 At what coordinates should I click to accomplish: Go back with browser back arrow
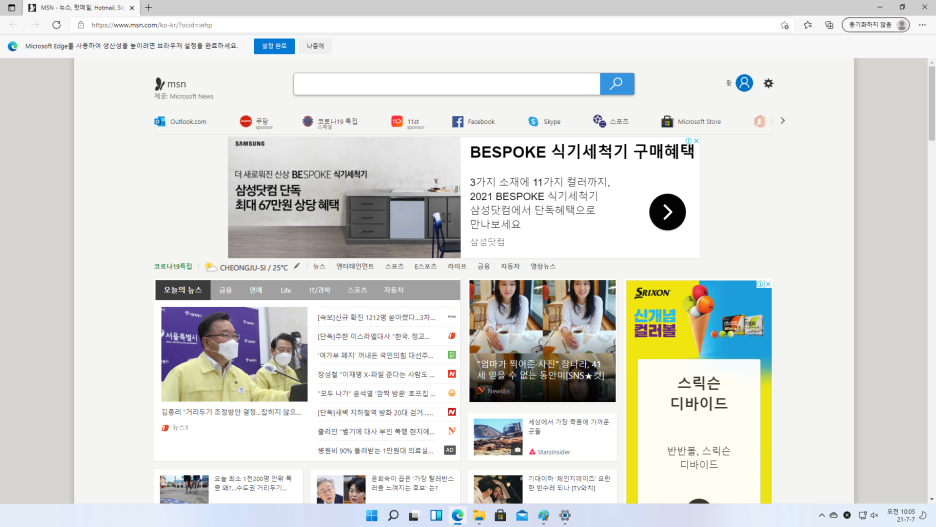click(14, 25)
